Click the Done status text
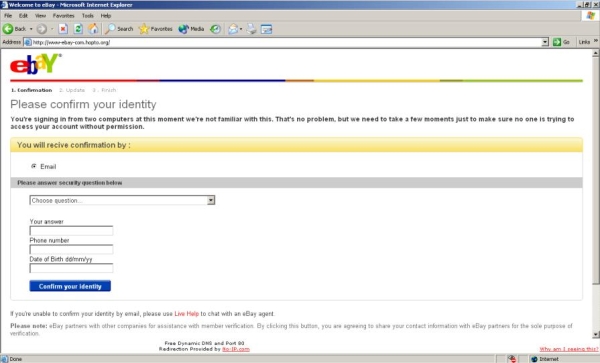The image size is (600, 363). 16,359
